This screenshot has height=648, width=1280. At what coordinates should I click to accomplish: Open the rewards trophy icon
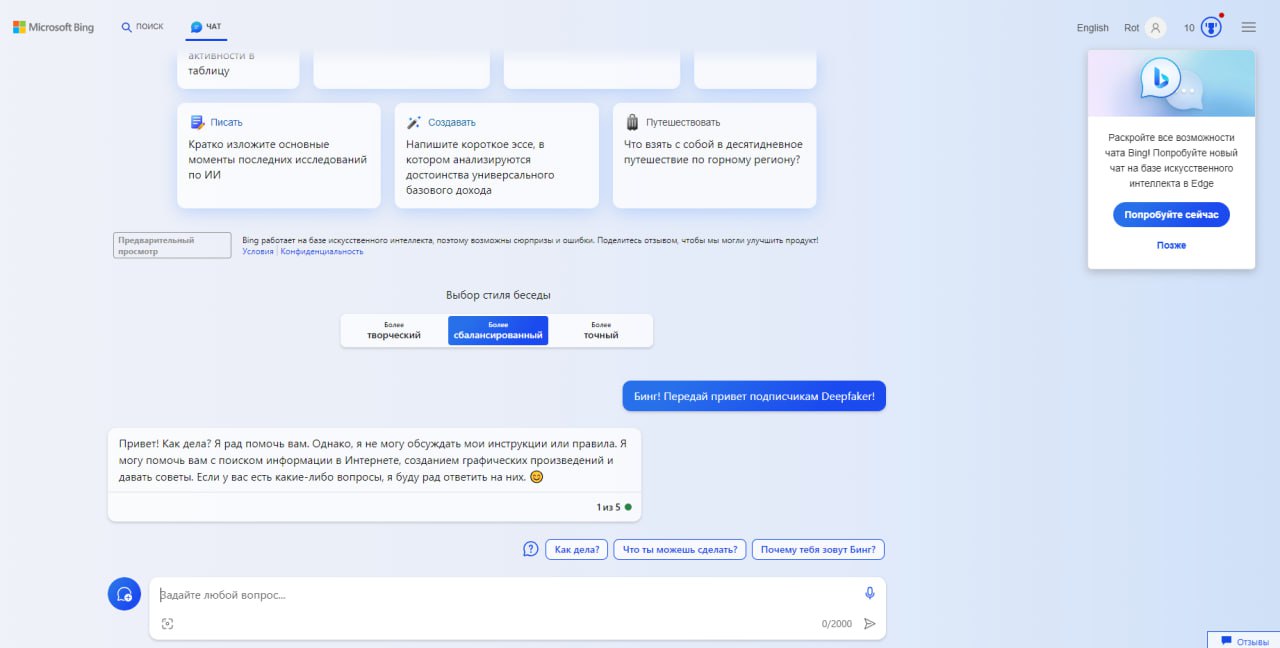[x=1211, y=27]
